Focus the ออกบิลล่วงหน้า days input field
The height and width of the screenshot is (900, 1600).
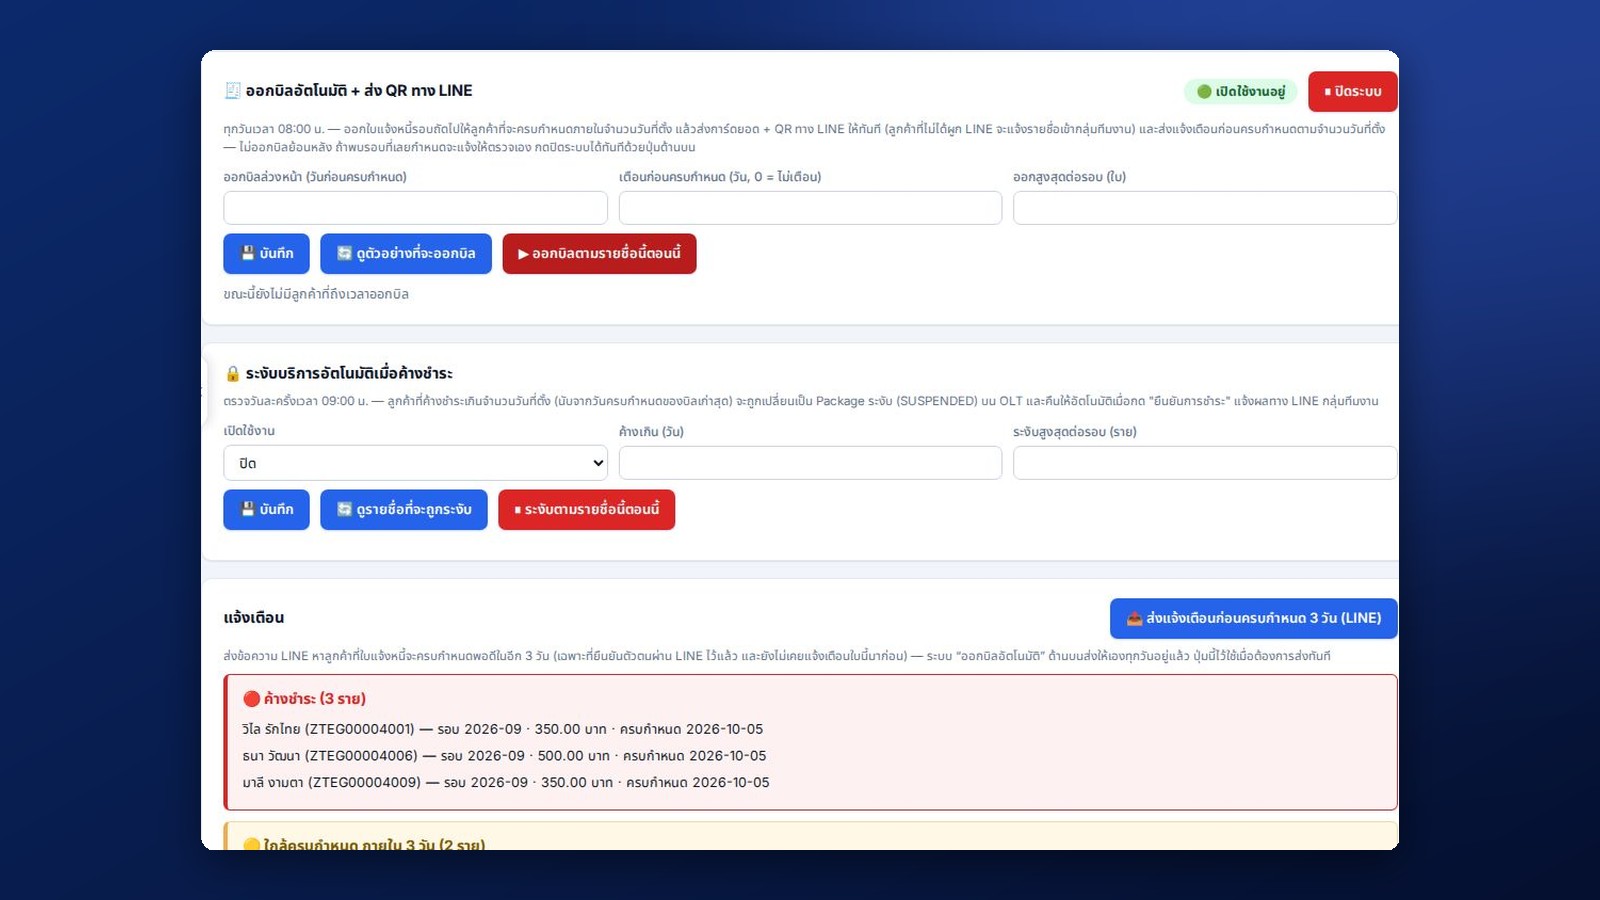point(415,208)
